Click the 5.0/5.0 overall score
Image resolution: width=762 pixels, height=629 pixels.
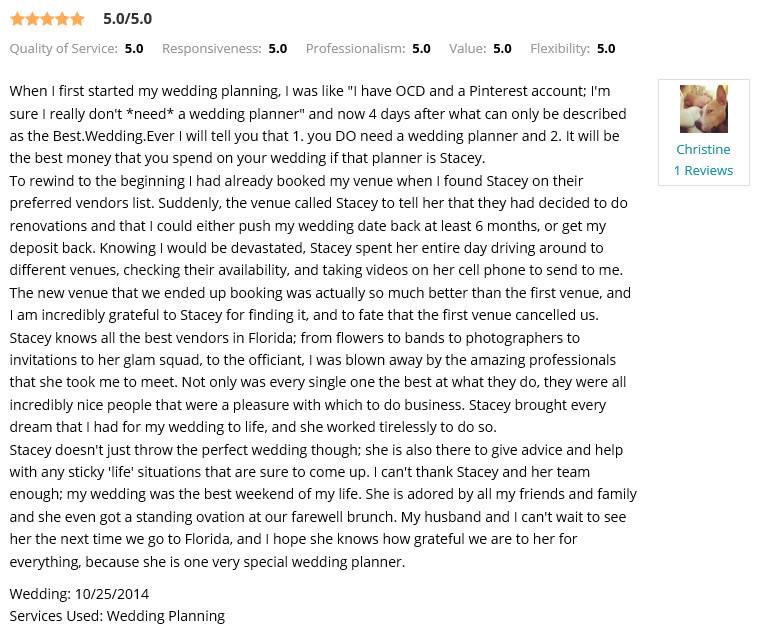click(127, 19)
